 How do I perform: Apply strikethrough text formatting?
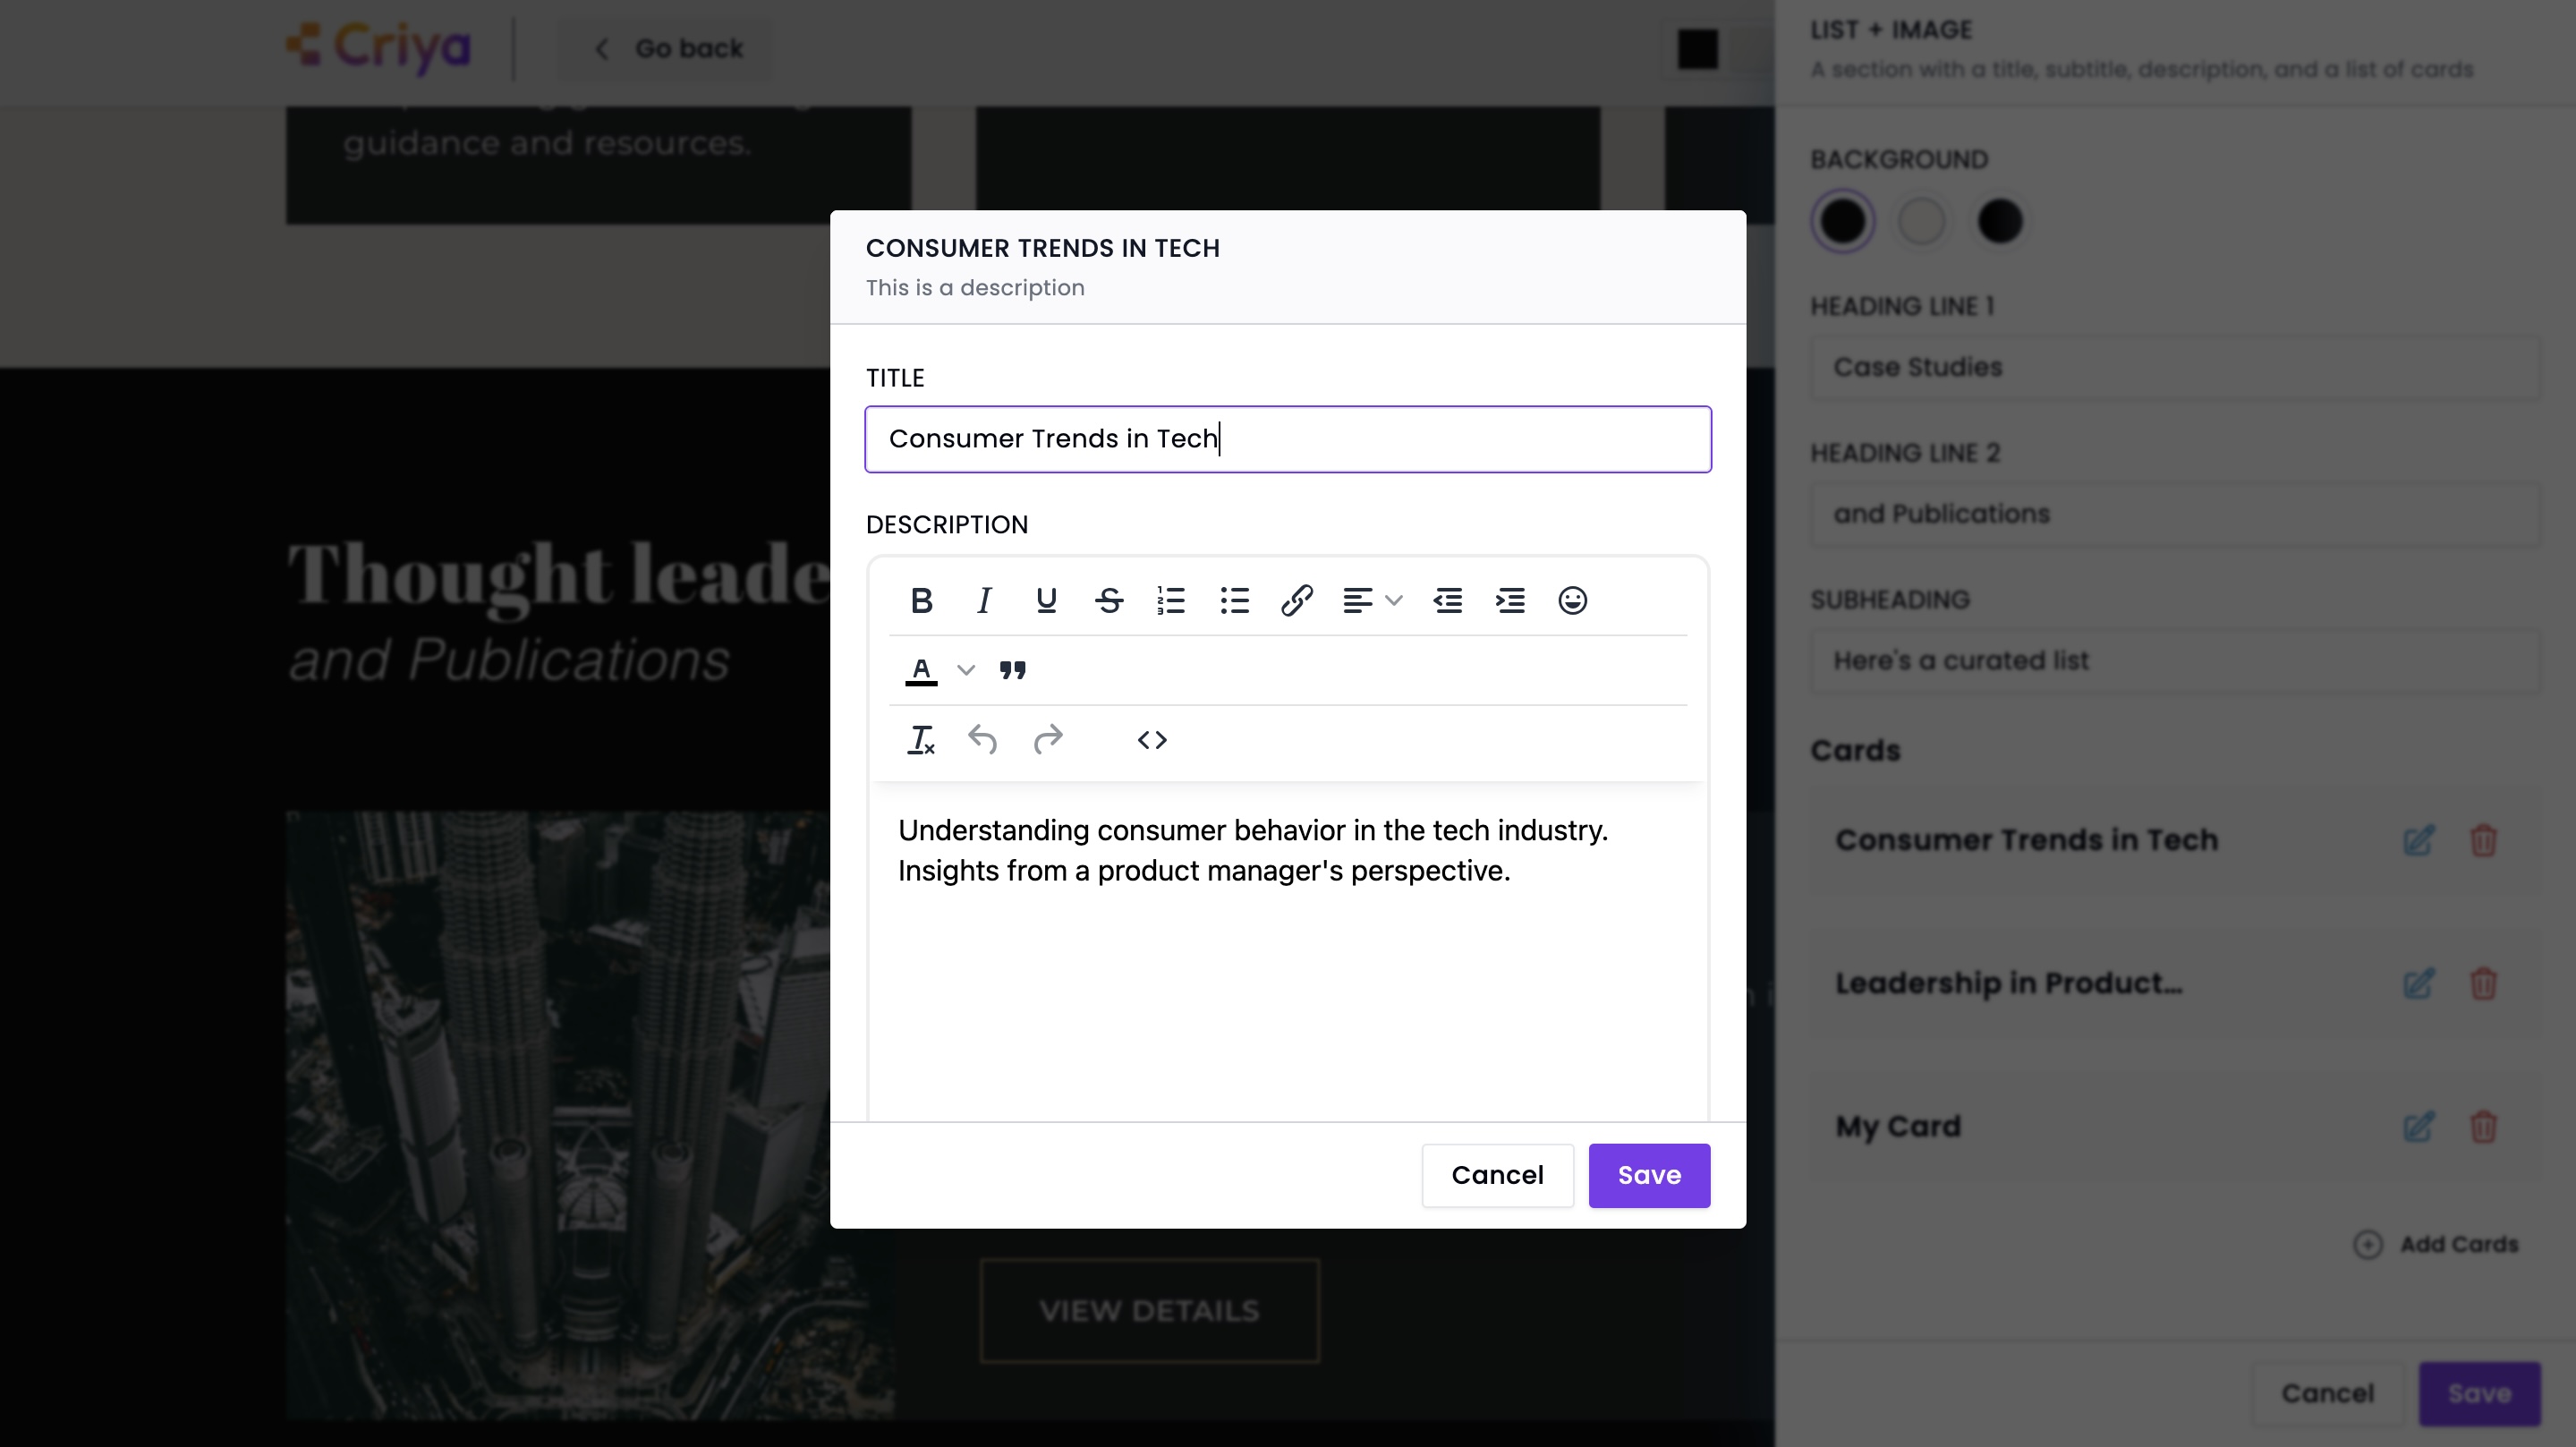tap(1108, 601)
